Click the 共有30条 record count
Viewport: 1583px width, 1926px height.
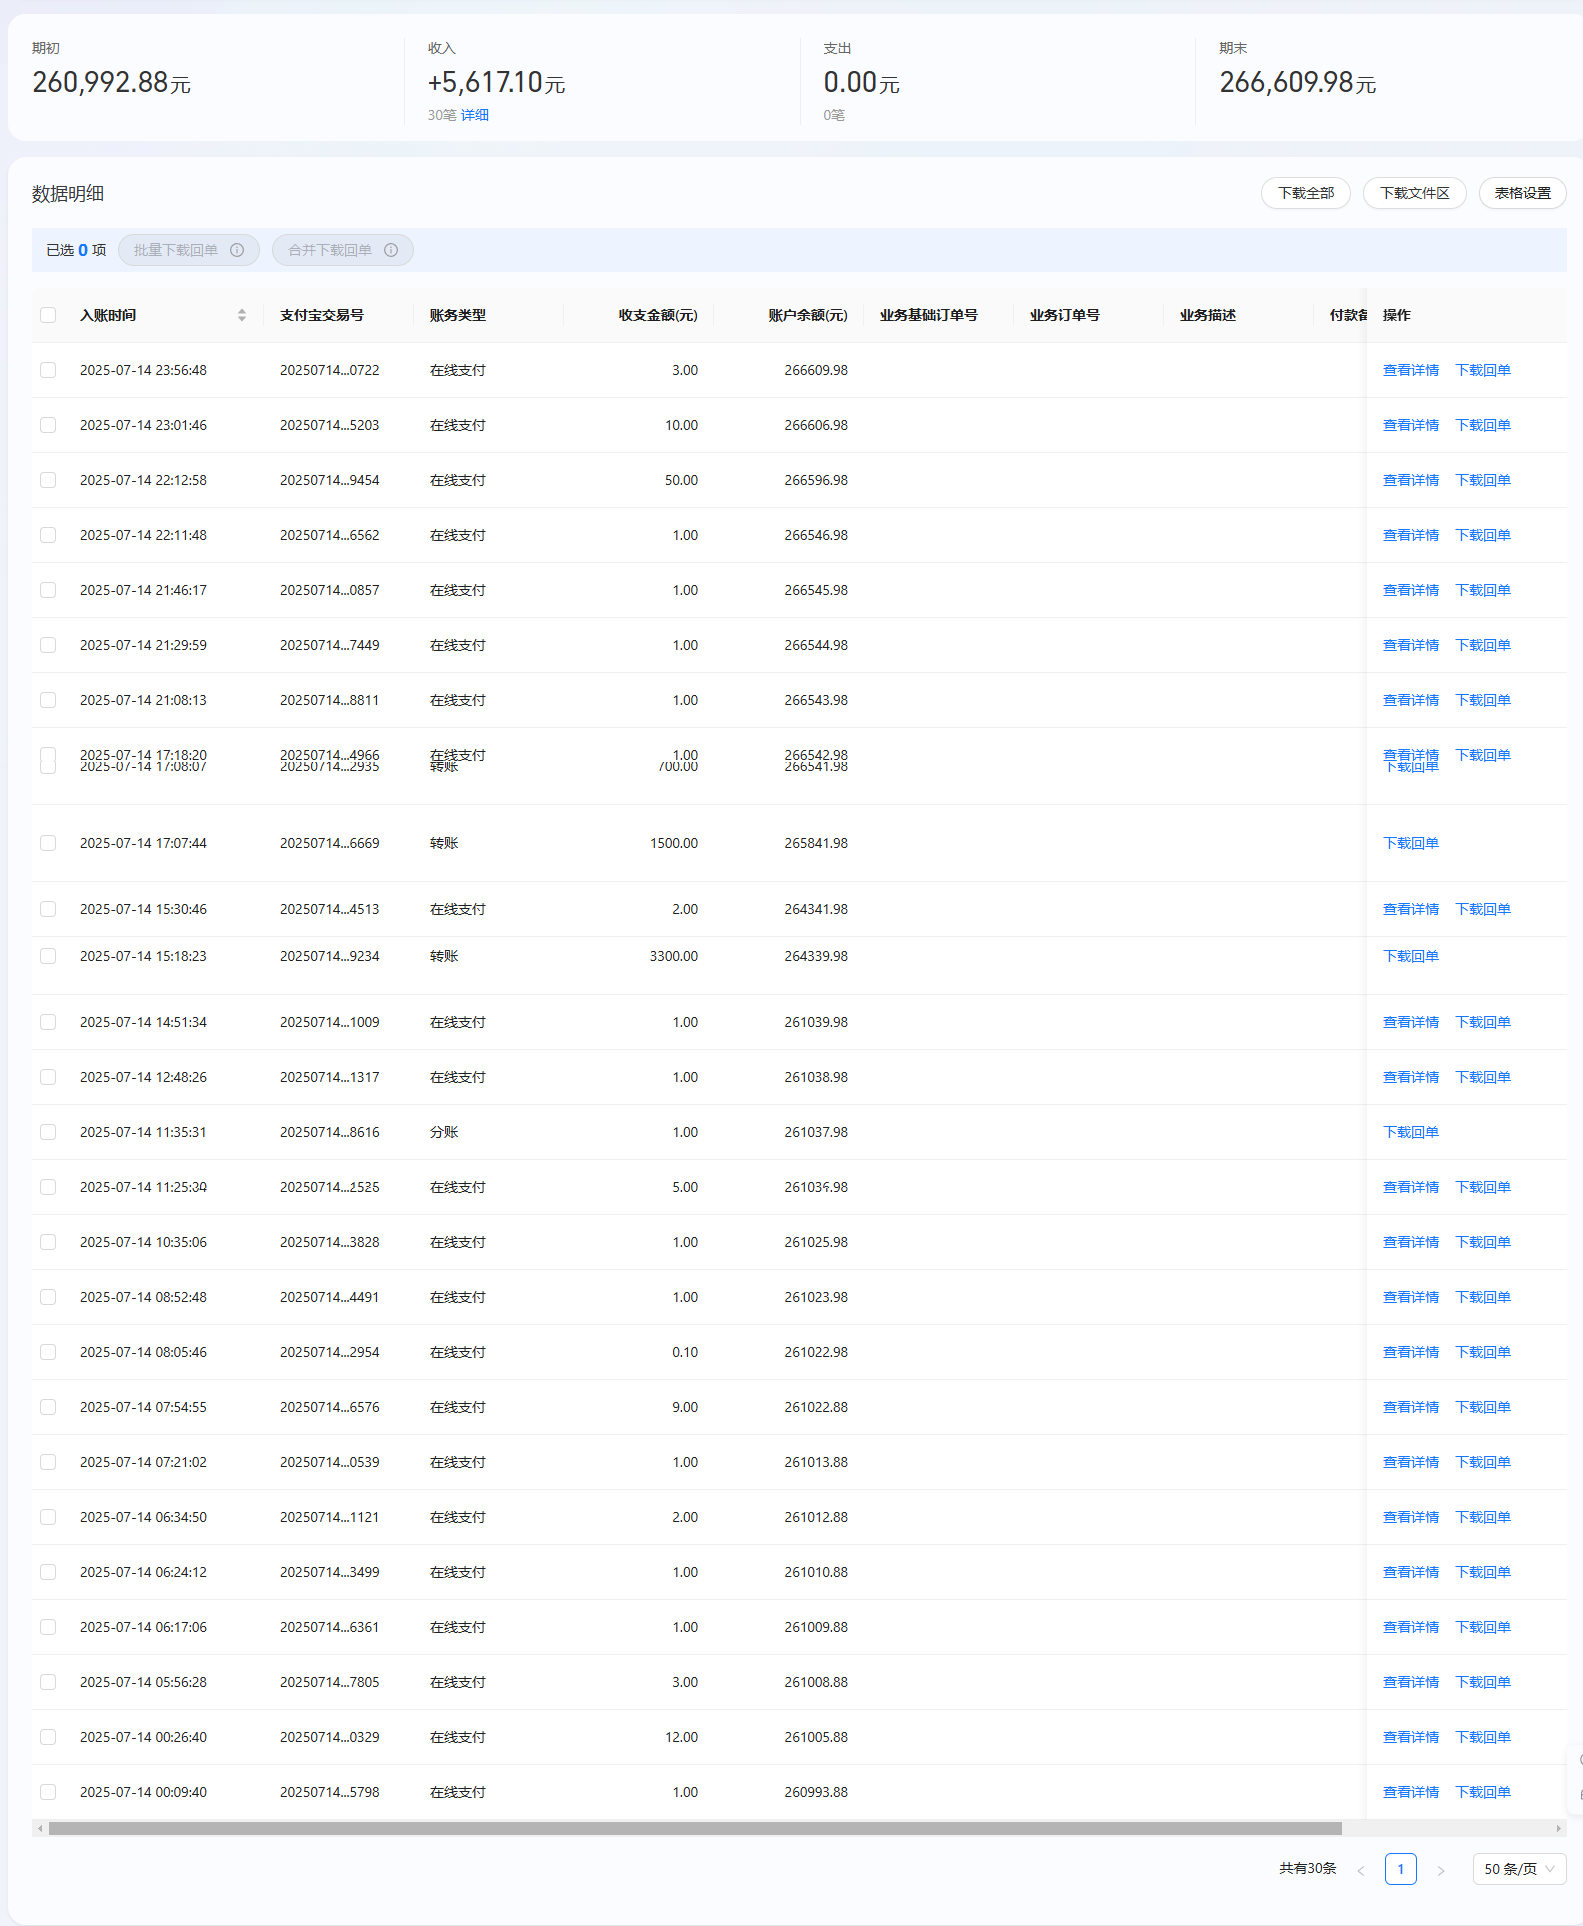1308,1868
